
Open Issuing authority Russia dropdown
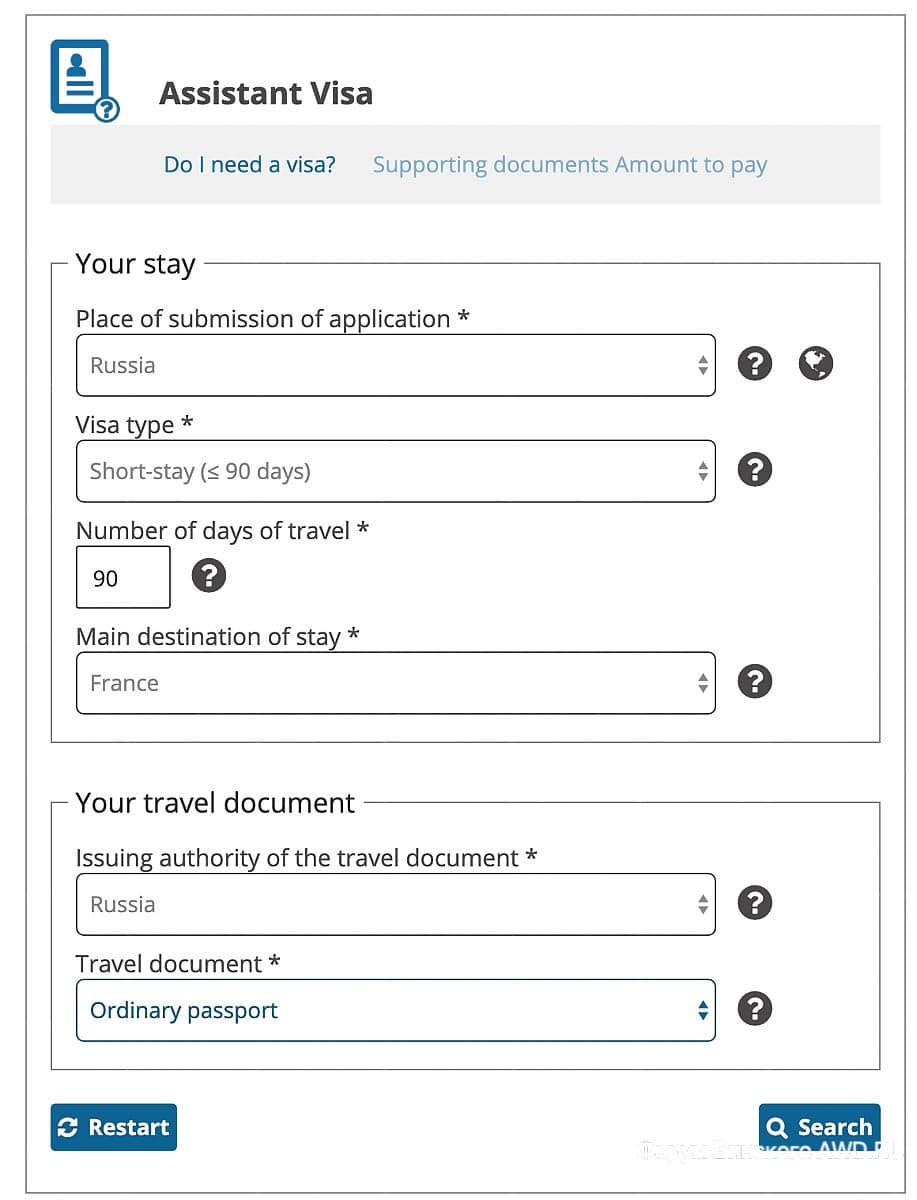(x=395, y=904)
